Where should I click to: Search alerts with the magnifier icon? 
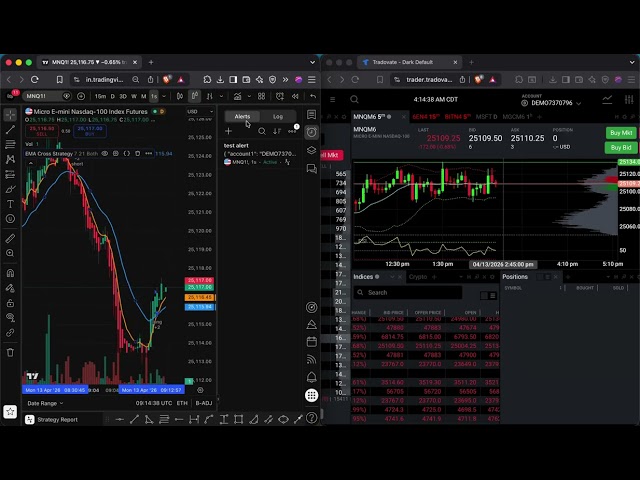[x=262, y=131]
